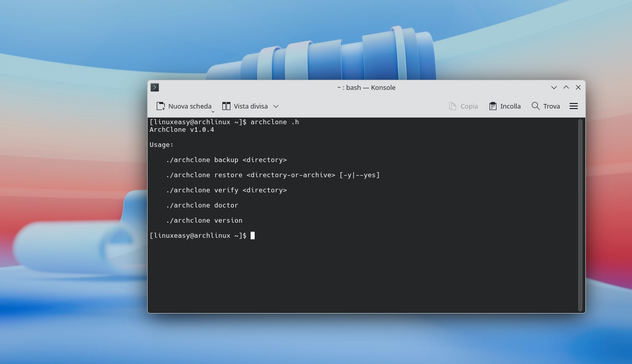Click the './archclone version' line
This screenshot has height=364, width=632.
pyautogui.click(x=204, y=220)
